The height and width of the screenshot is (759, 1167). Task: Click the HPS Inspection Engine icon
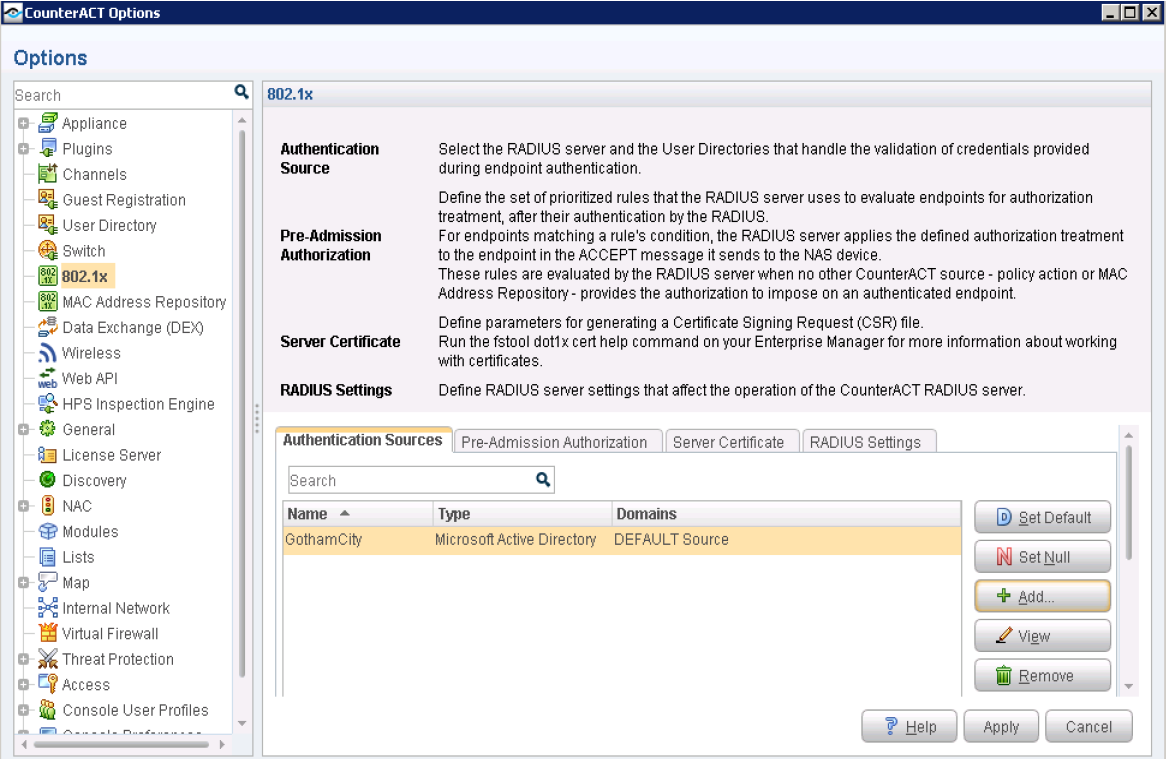point(48,404)
